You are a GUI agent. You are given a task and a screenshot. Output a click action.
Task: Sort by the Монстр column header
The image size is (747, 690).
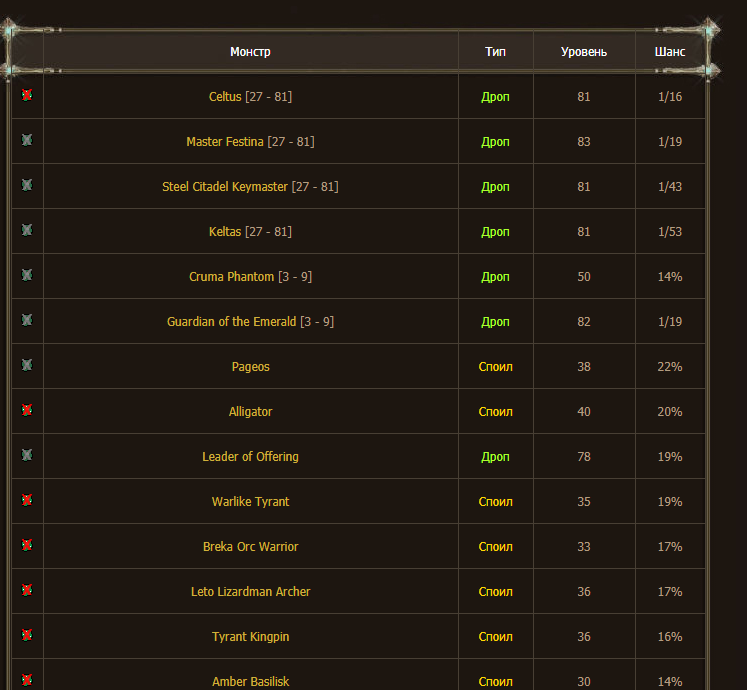point(250,52)
